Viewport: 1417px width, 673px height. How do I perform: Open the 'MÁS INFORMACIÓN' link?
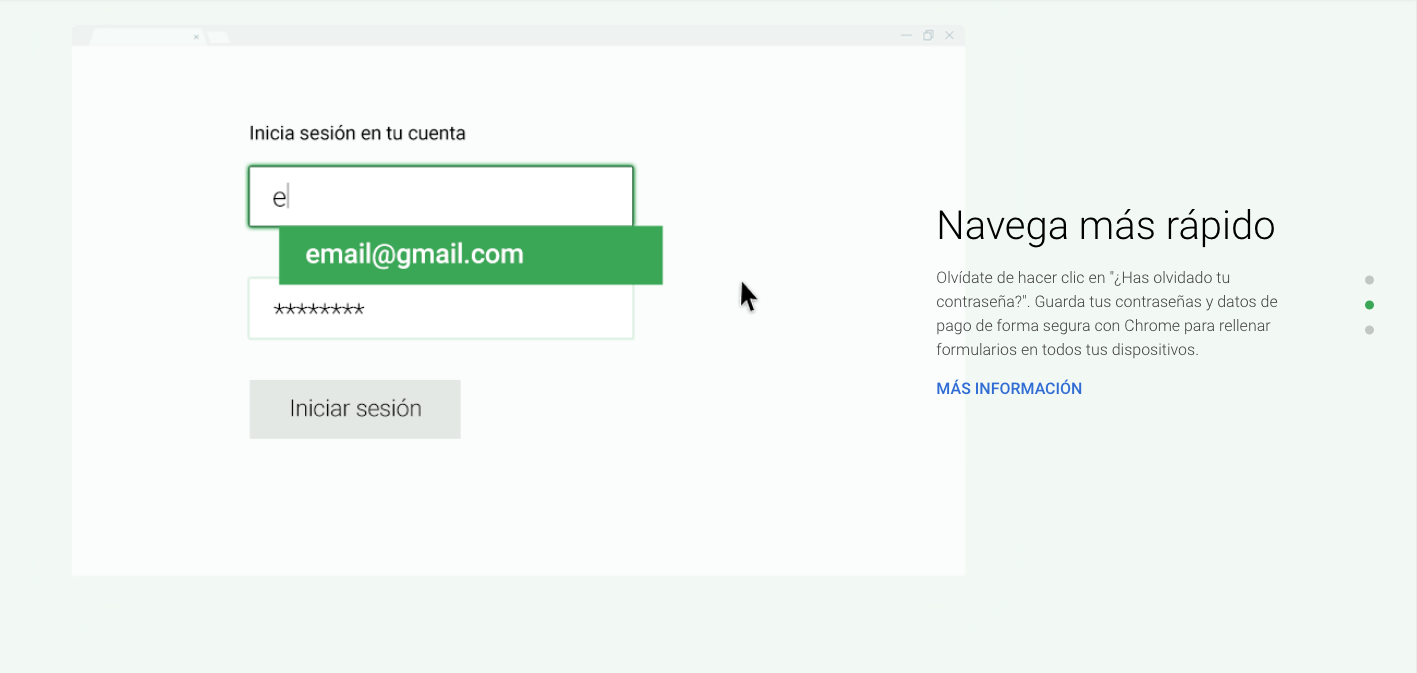click(1009, 389)
